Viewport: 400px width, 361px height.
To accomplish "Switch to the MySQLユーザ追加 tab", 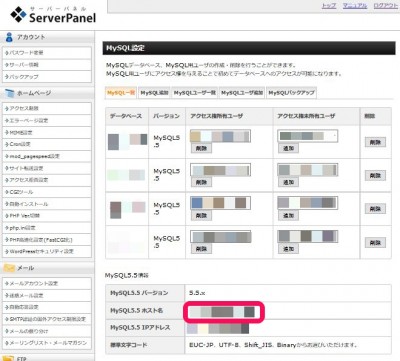I will (x=242, y=93).
